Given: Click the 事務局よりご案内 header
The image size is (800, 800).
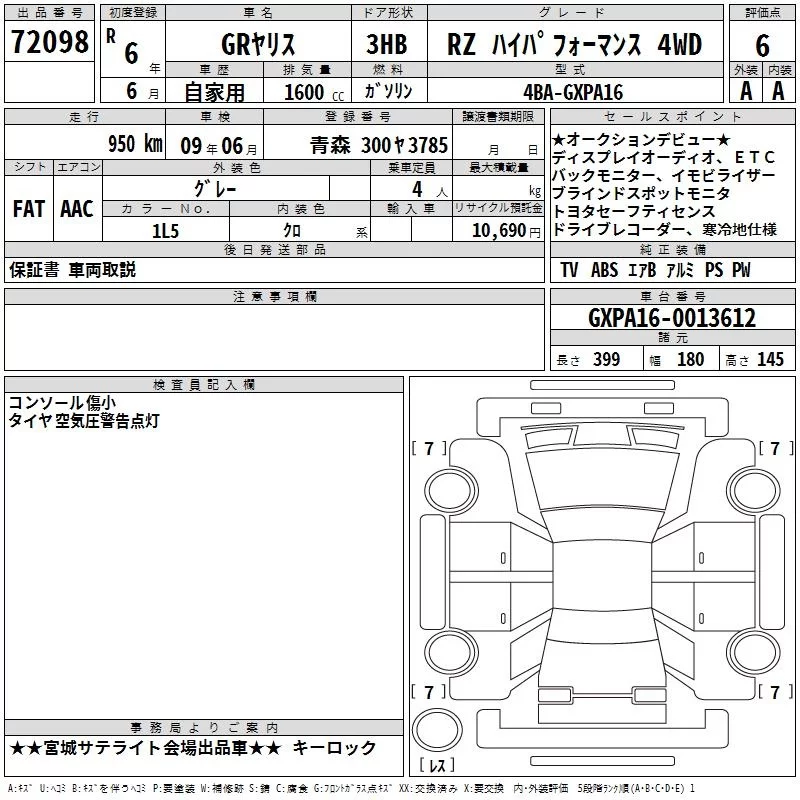Looking at the screenshot, I should (x=204, y=728).
